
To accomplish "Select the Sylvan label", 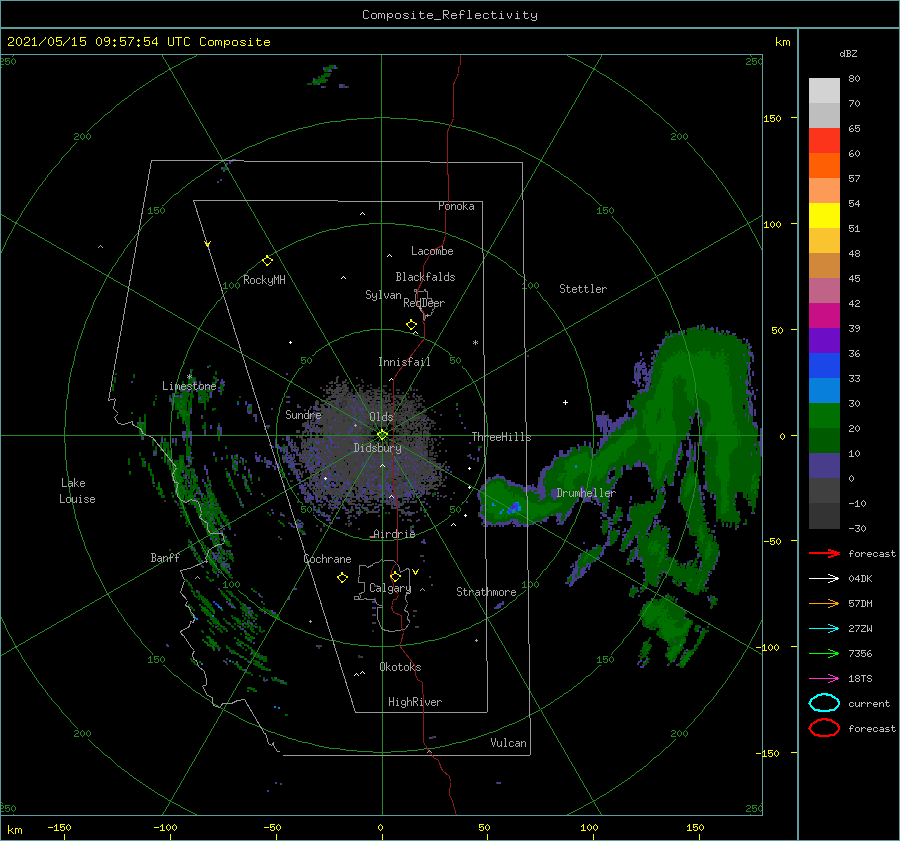I will (383, 295).
